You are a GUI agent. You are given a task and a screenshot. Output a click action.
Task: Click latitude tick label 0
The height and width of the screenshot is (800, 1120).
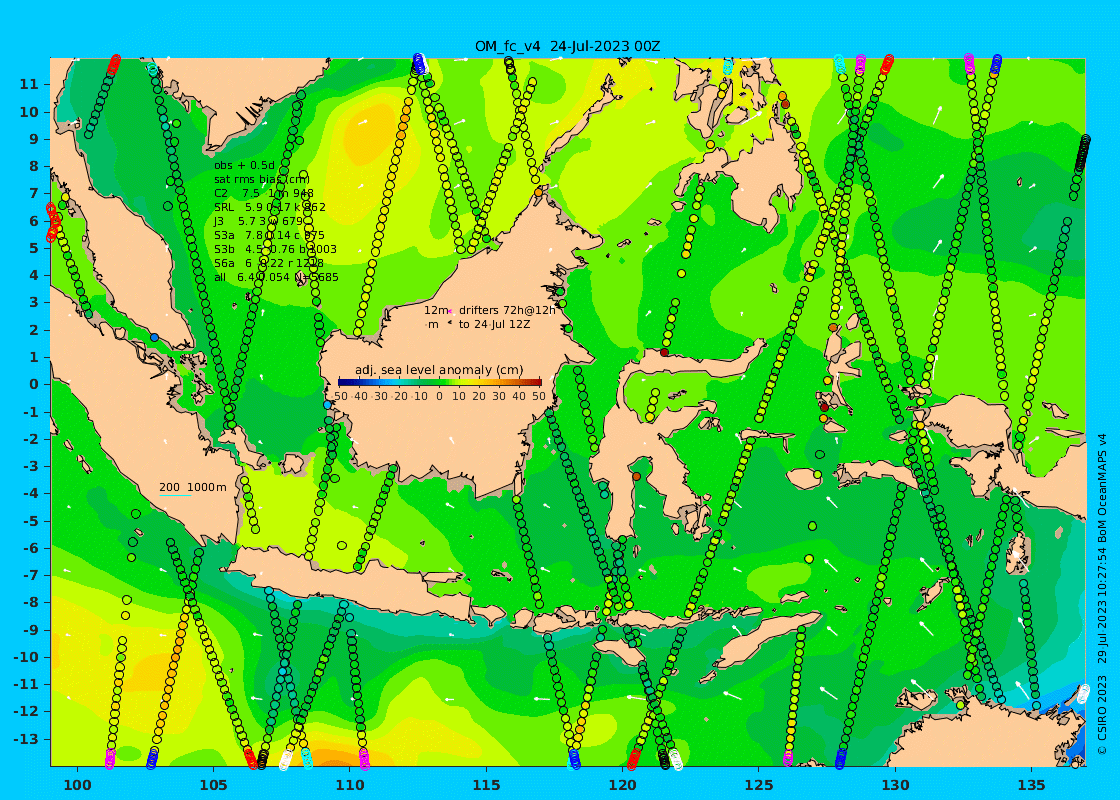click(34, 384)
